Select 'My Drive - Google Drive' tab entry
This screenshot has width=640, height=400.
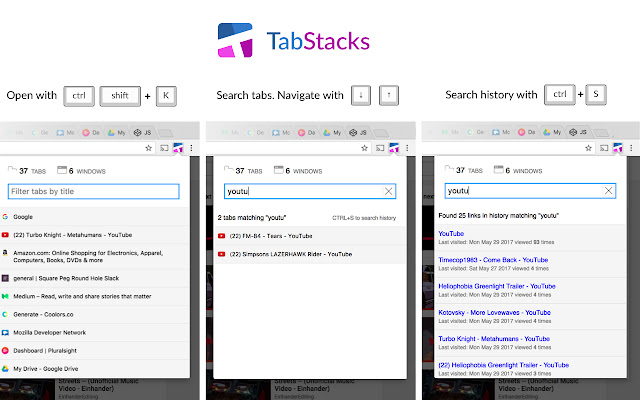coord(95,369)
